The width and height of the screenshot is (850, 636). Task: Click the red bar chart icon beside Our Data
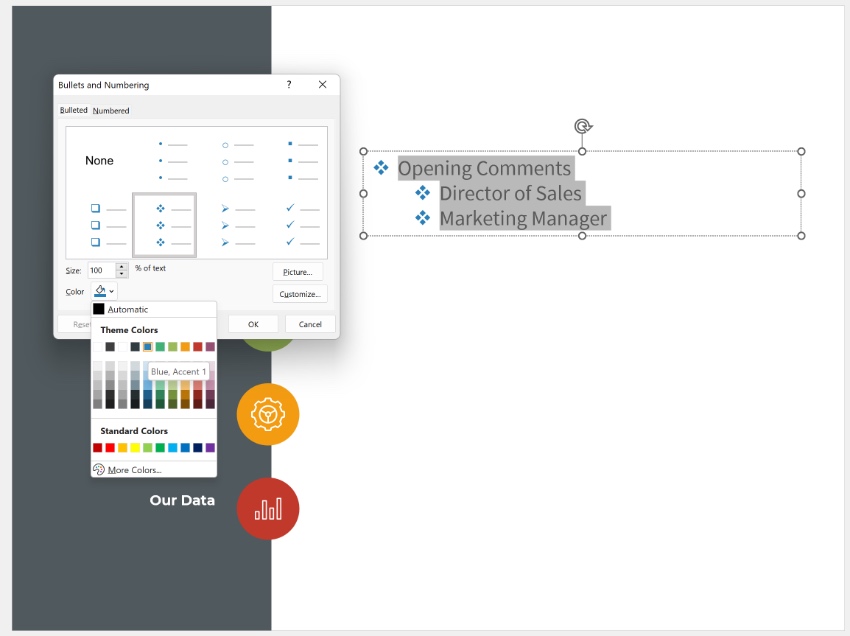267,508
